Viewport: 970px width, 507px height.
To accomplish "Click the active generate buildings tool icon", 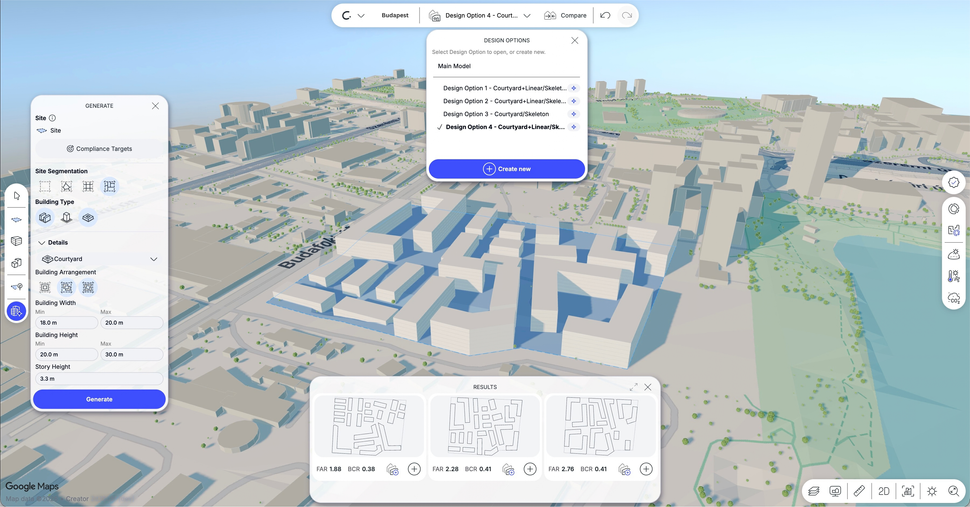I will click(x=17, y=311).
